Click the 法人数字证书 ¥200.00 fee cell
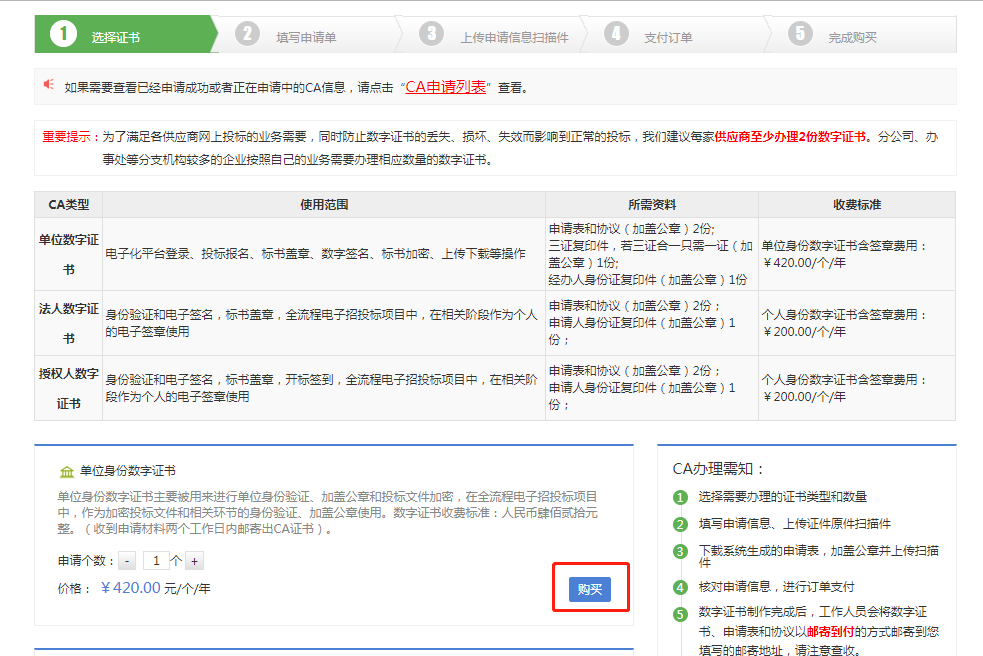 click(x=857, y=323)
